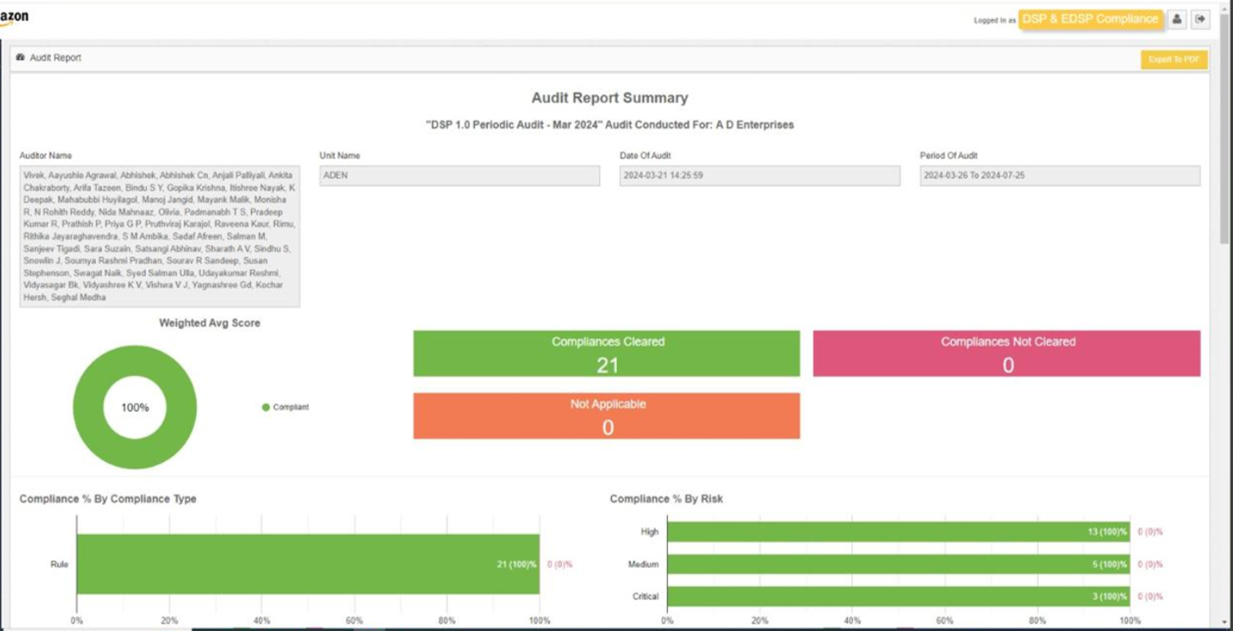1233x631 pixels.
Task: Click the Amazon logo
Action: (14, 17)
